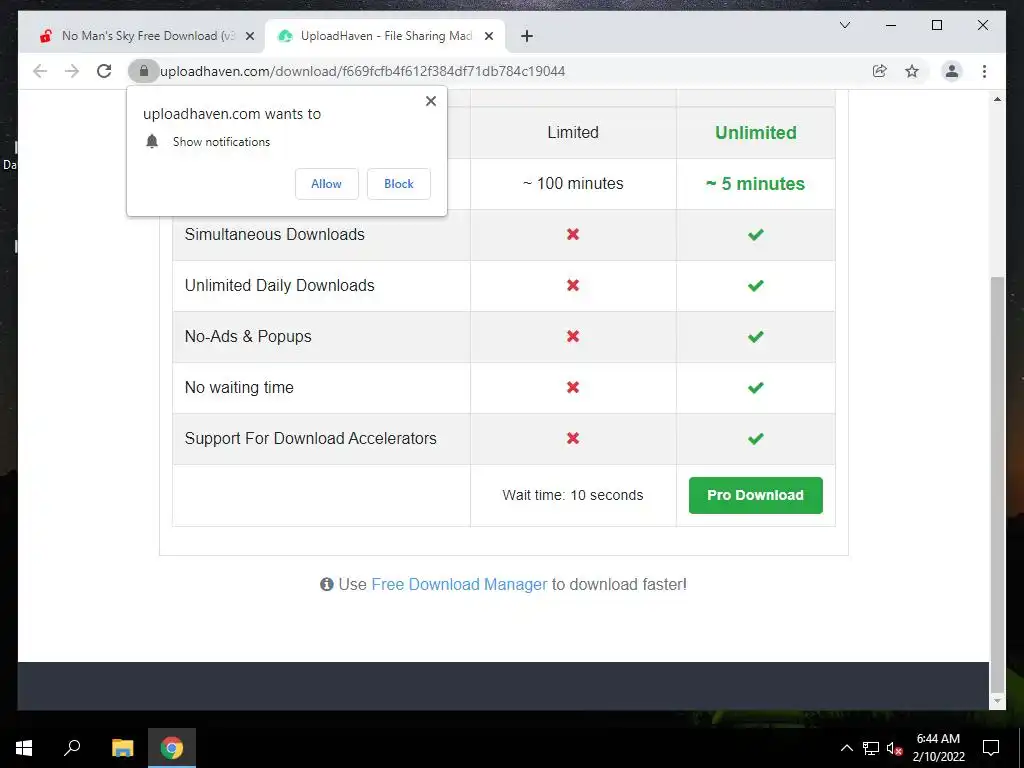1024x768 pixels.
Task: Click the green check for Unlimited Daily Downloads
Action: tap(756, 285)
